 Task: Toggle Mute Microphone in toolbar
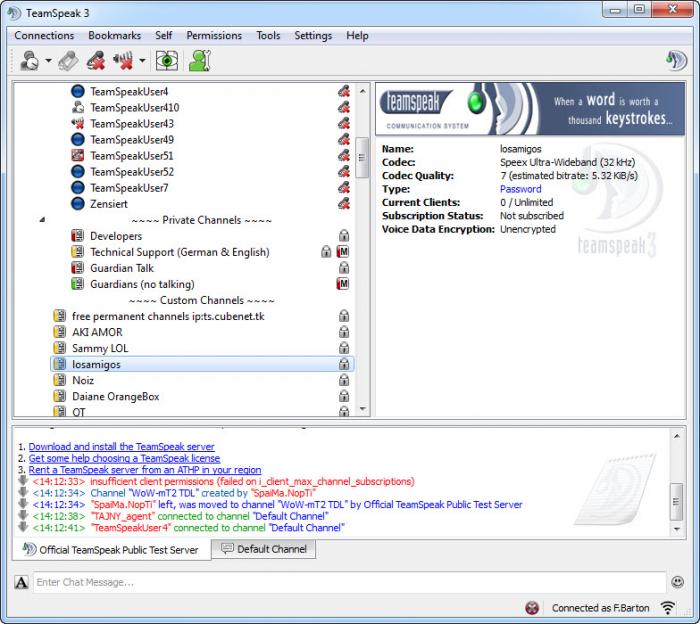(x=96, y=60)
